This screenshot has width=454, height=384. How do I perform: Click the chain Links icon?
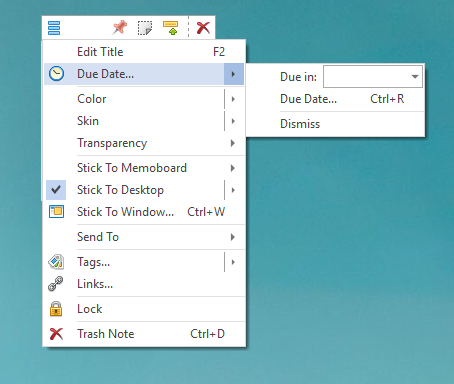coord(56,284)
